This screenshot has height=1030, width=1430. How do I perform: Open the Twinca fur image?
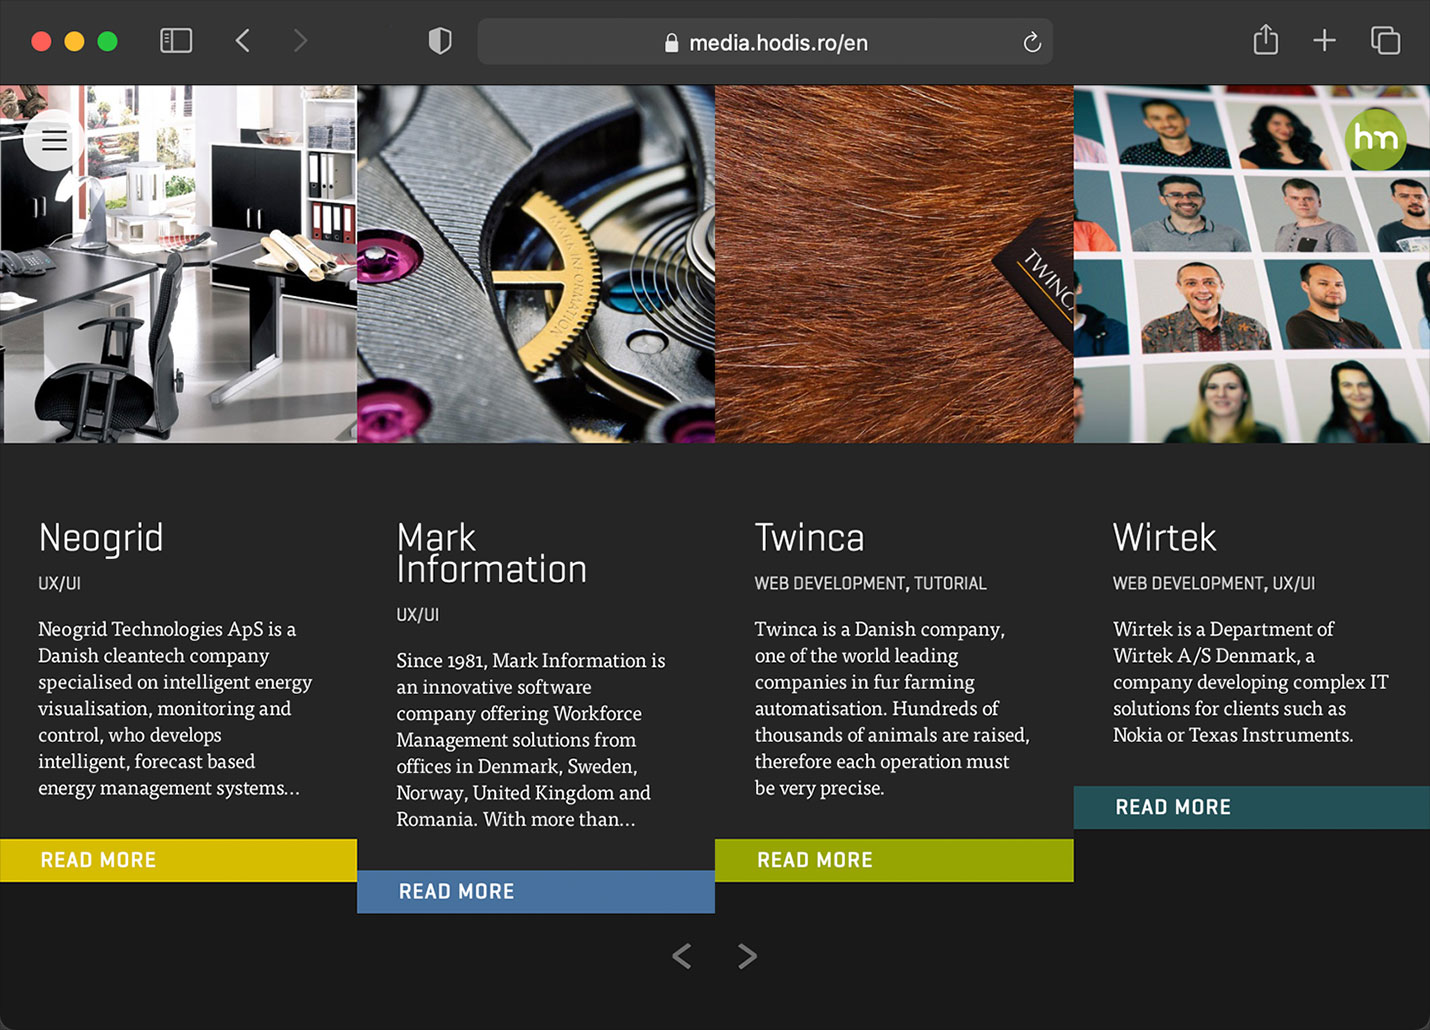(x=894, y=264)
